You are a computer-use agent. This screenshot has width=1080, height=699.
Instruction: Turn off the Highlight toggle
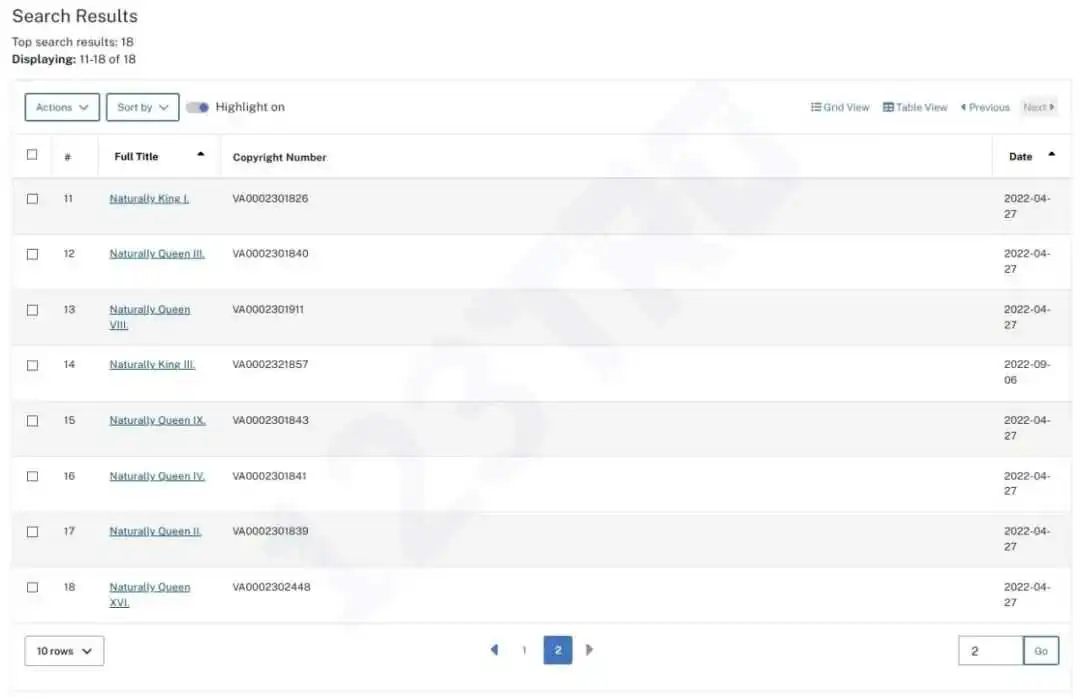point(198,107)
